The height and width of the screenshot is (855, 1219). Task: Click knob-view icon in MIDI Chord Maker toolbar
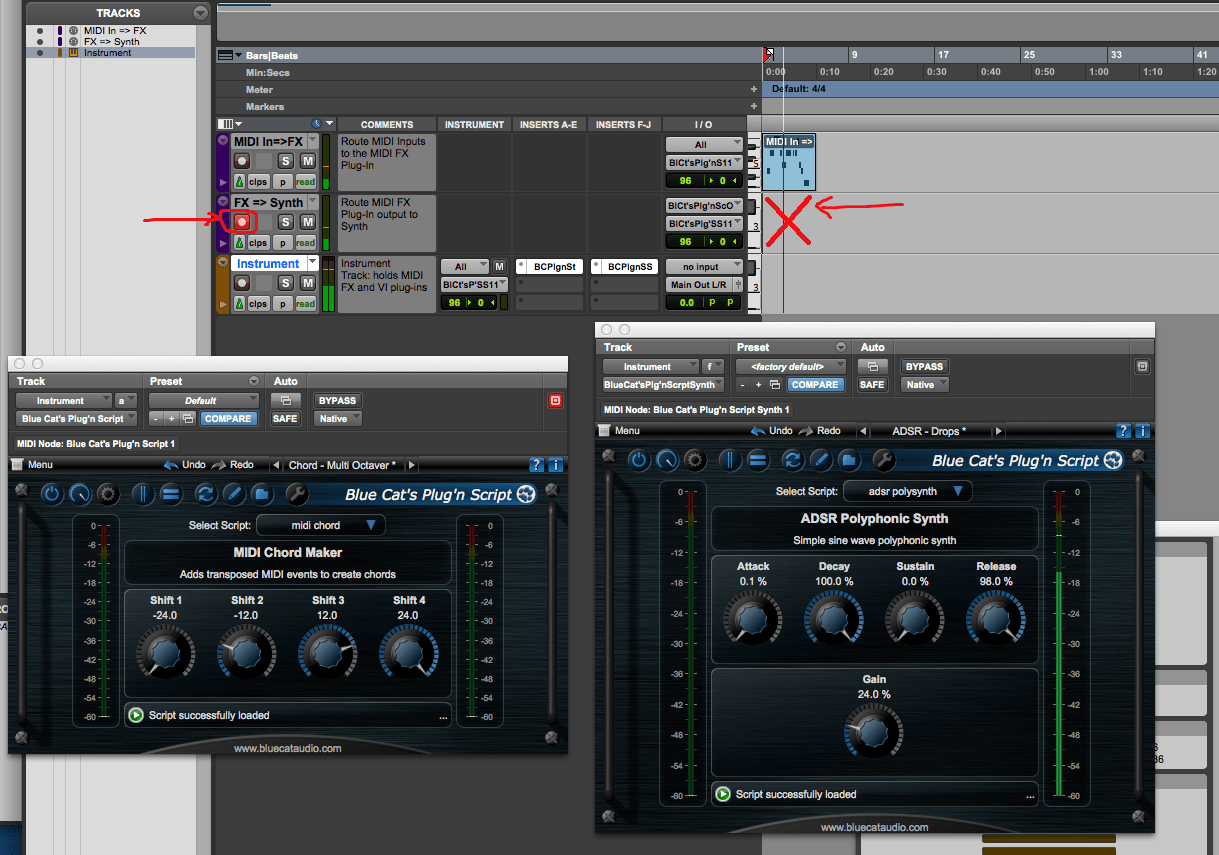click(79, 493)
